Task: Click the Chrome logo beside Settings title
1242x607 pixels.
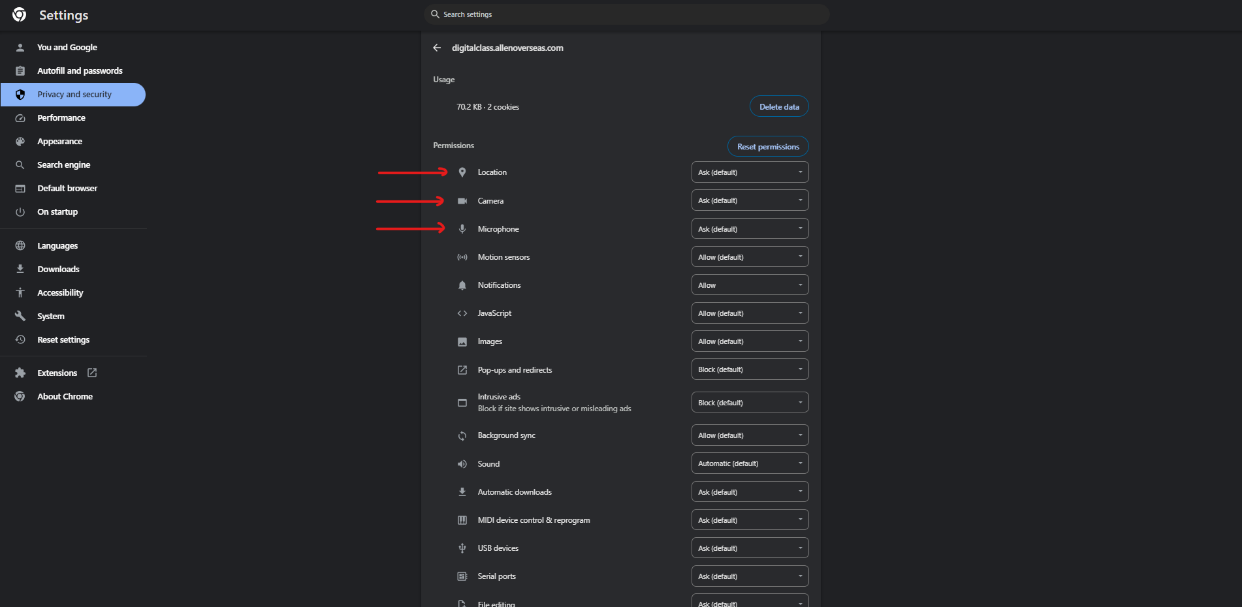Action: tap(19, 15)
